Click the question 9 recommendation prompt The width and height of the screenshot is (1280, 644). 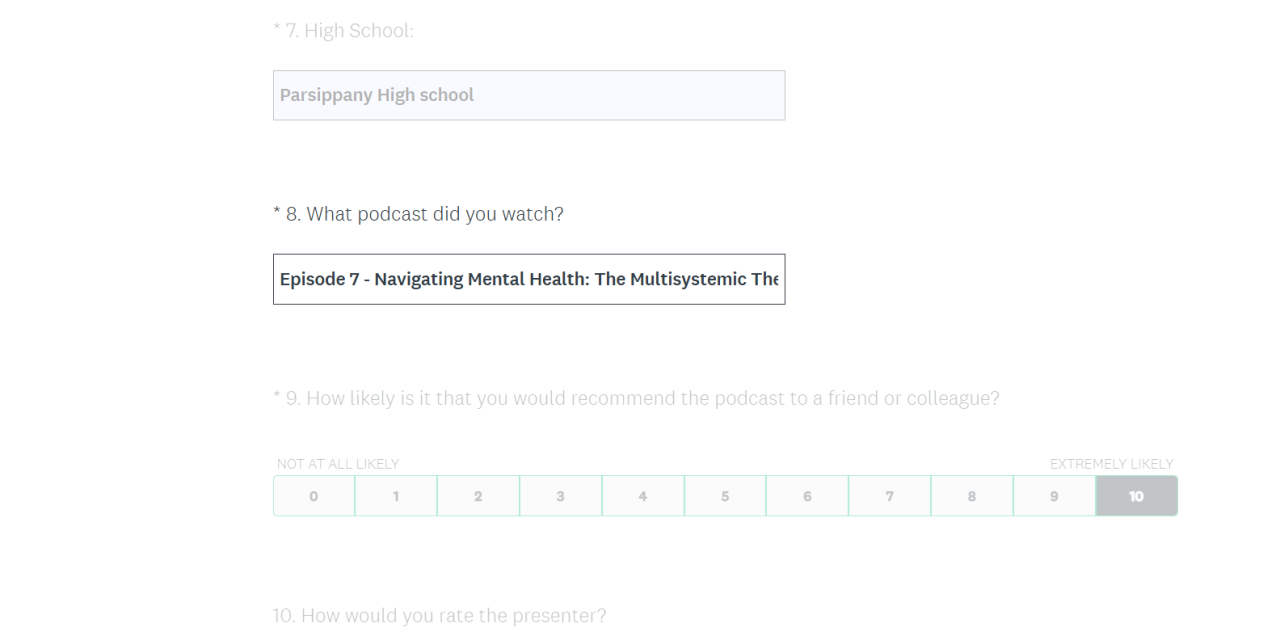pyautogui.click(x=652, y=398)
